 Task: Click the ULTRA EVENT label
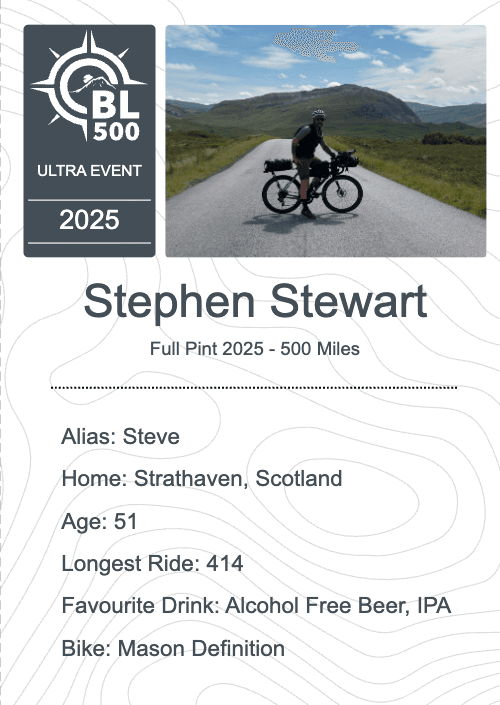coord(89,171)
